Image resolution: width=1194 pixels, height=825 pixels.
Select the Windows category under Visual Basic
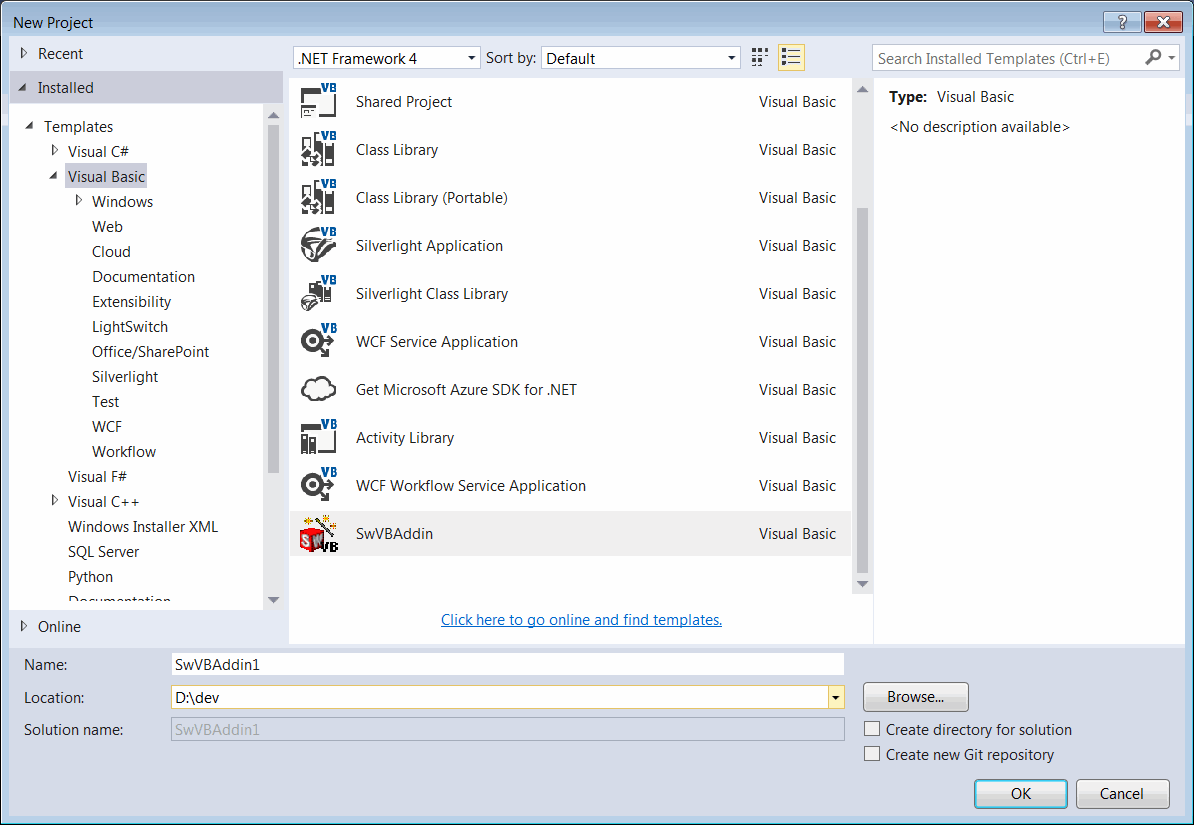click(122, 201)
